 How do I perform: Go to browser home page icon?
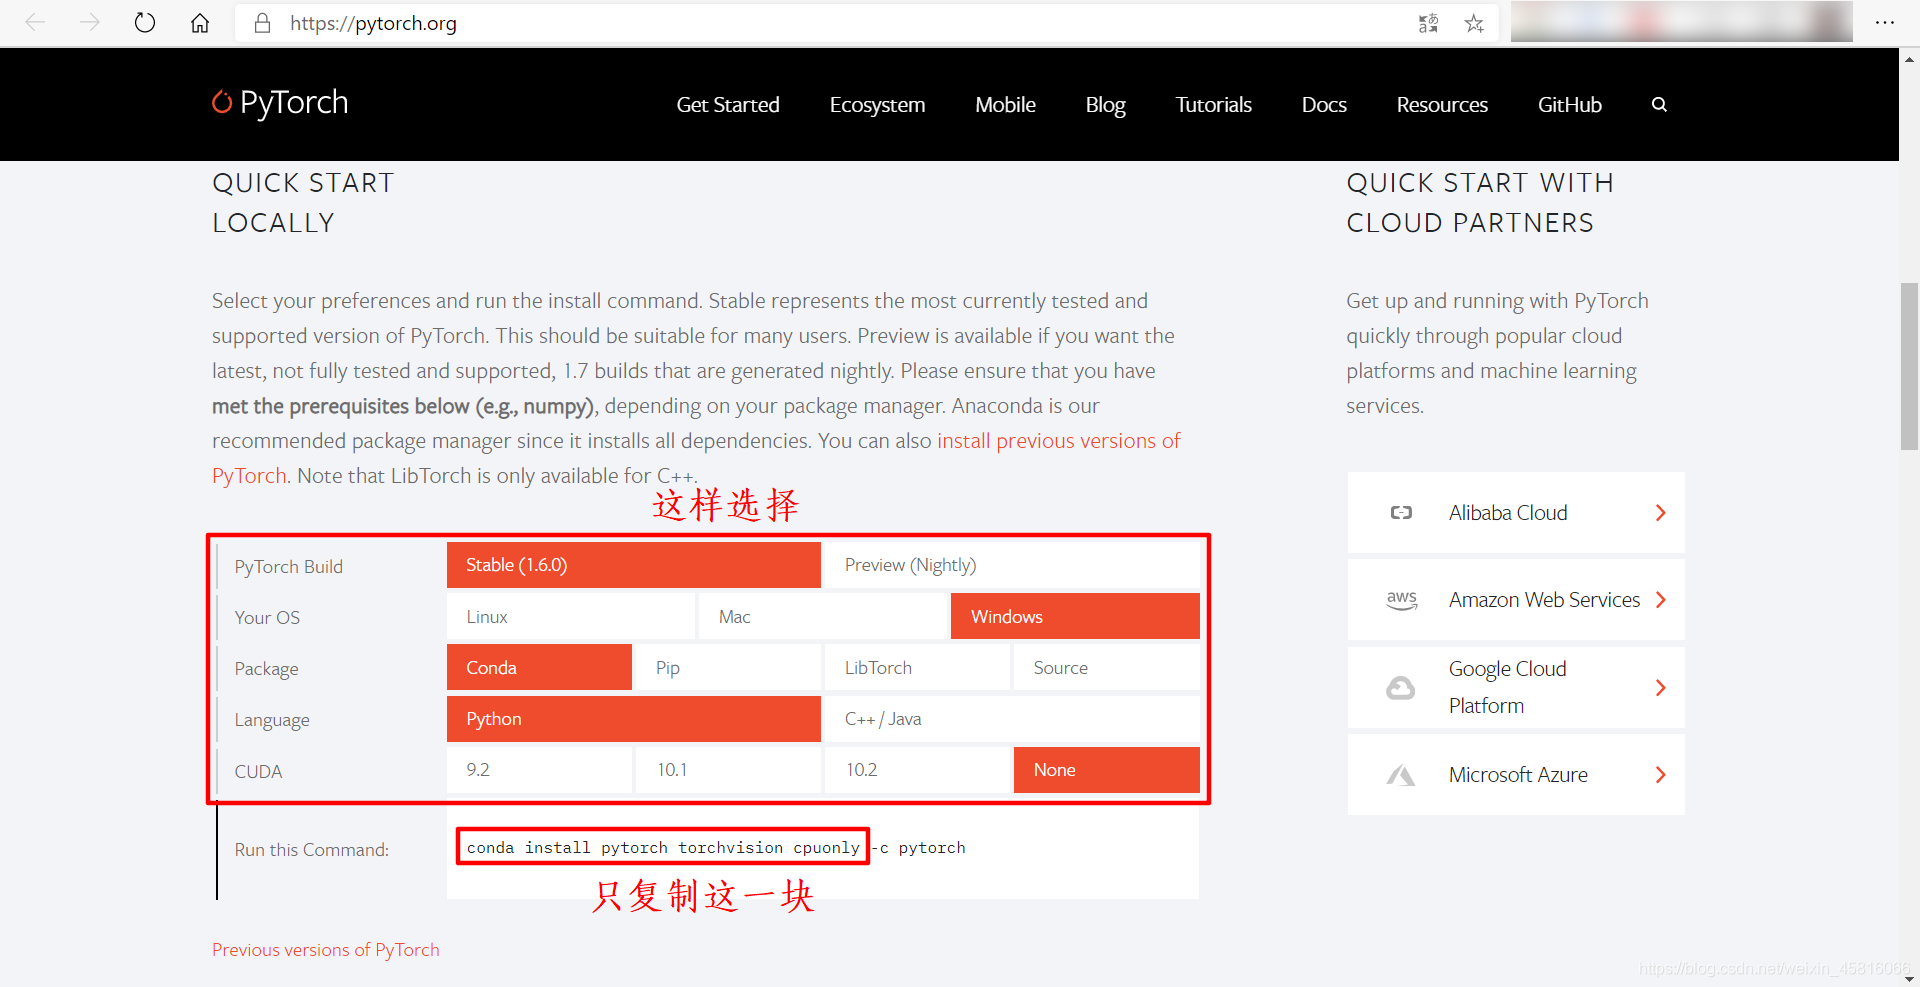pyautogui.click(x=200, y=23)
